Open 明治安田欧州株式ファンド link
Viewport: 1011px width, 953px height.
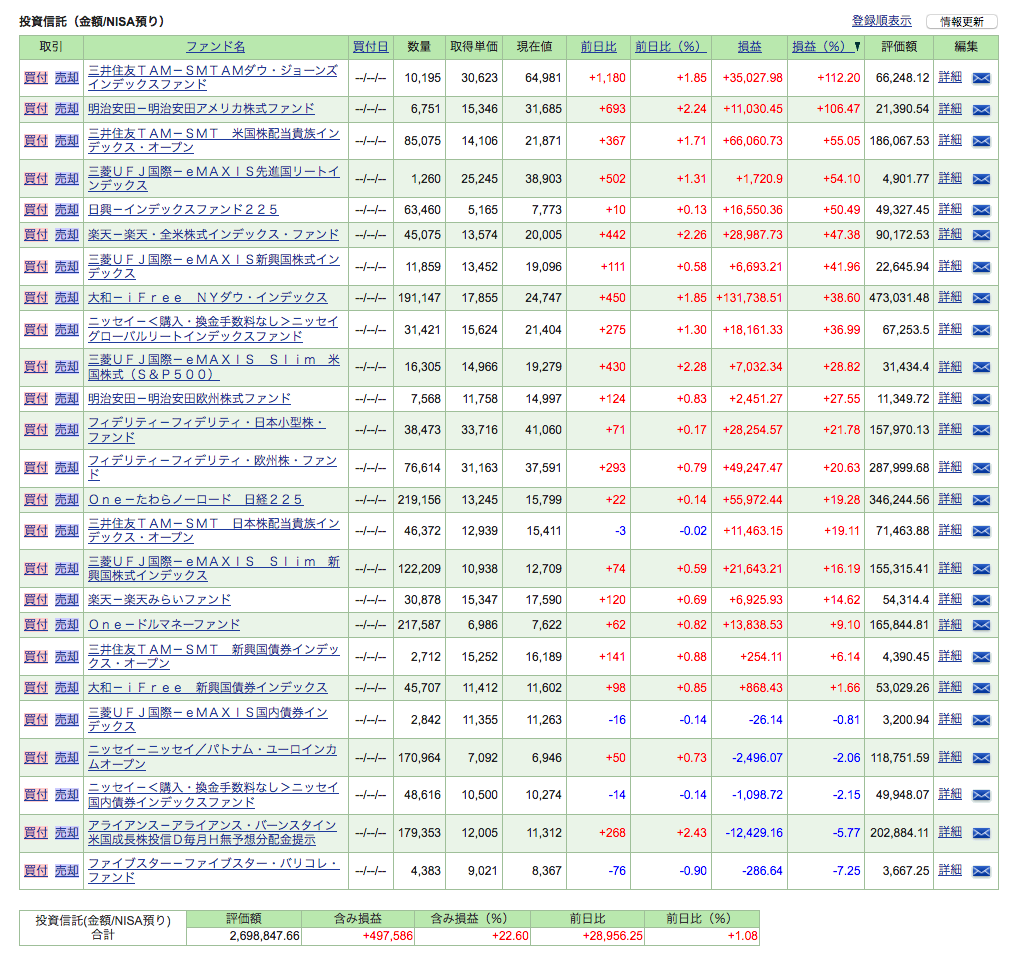click(190, 398)
